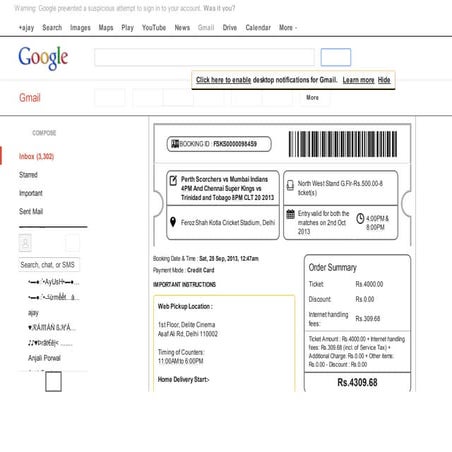This screenshot has height=452, width=452.
Task: Click the location pin icon beside stadium name
Action: pos(173,222)
